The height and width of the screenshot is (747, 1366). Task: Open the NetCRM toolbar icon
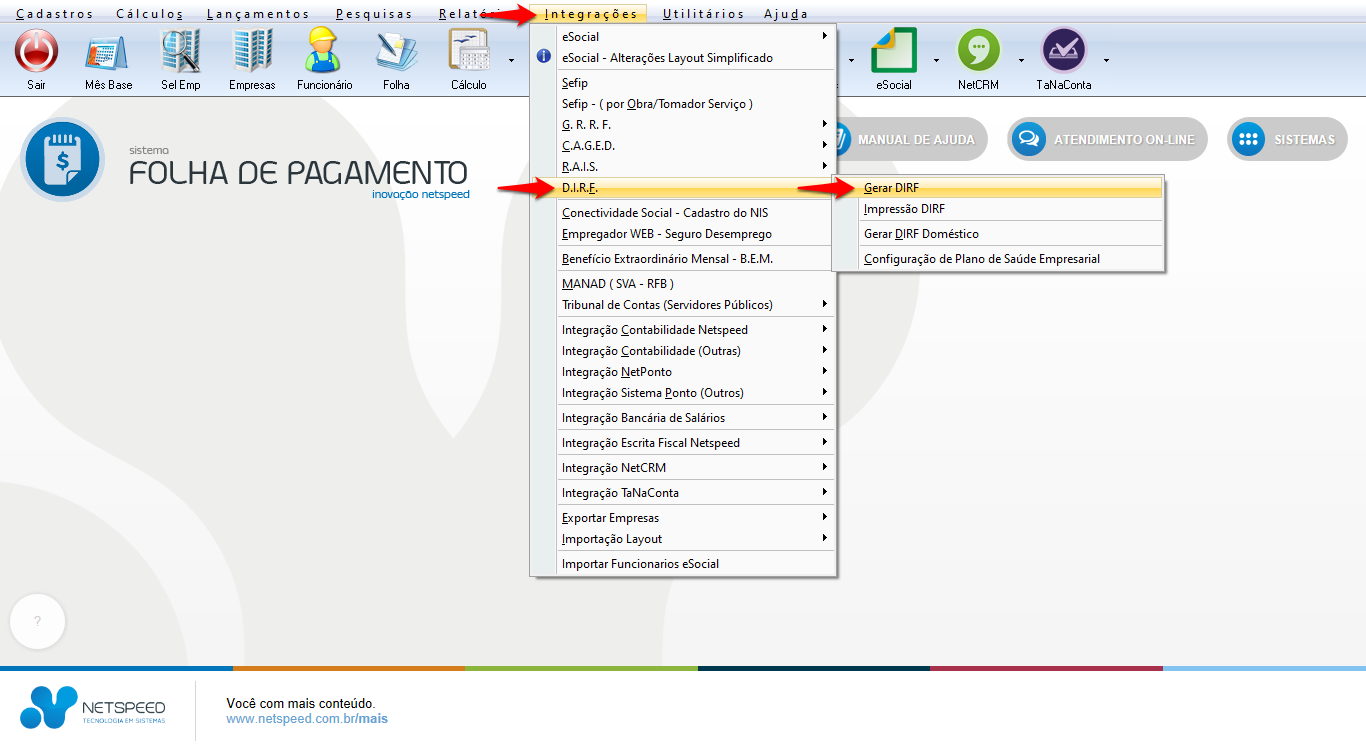(x=978, y=51)
